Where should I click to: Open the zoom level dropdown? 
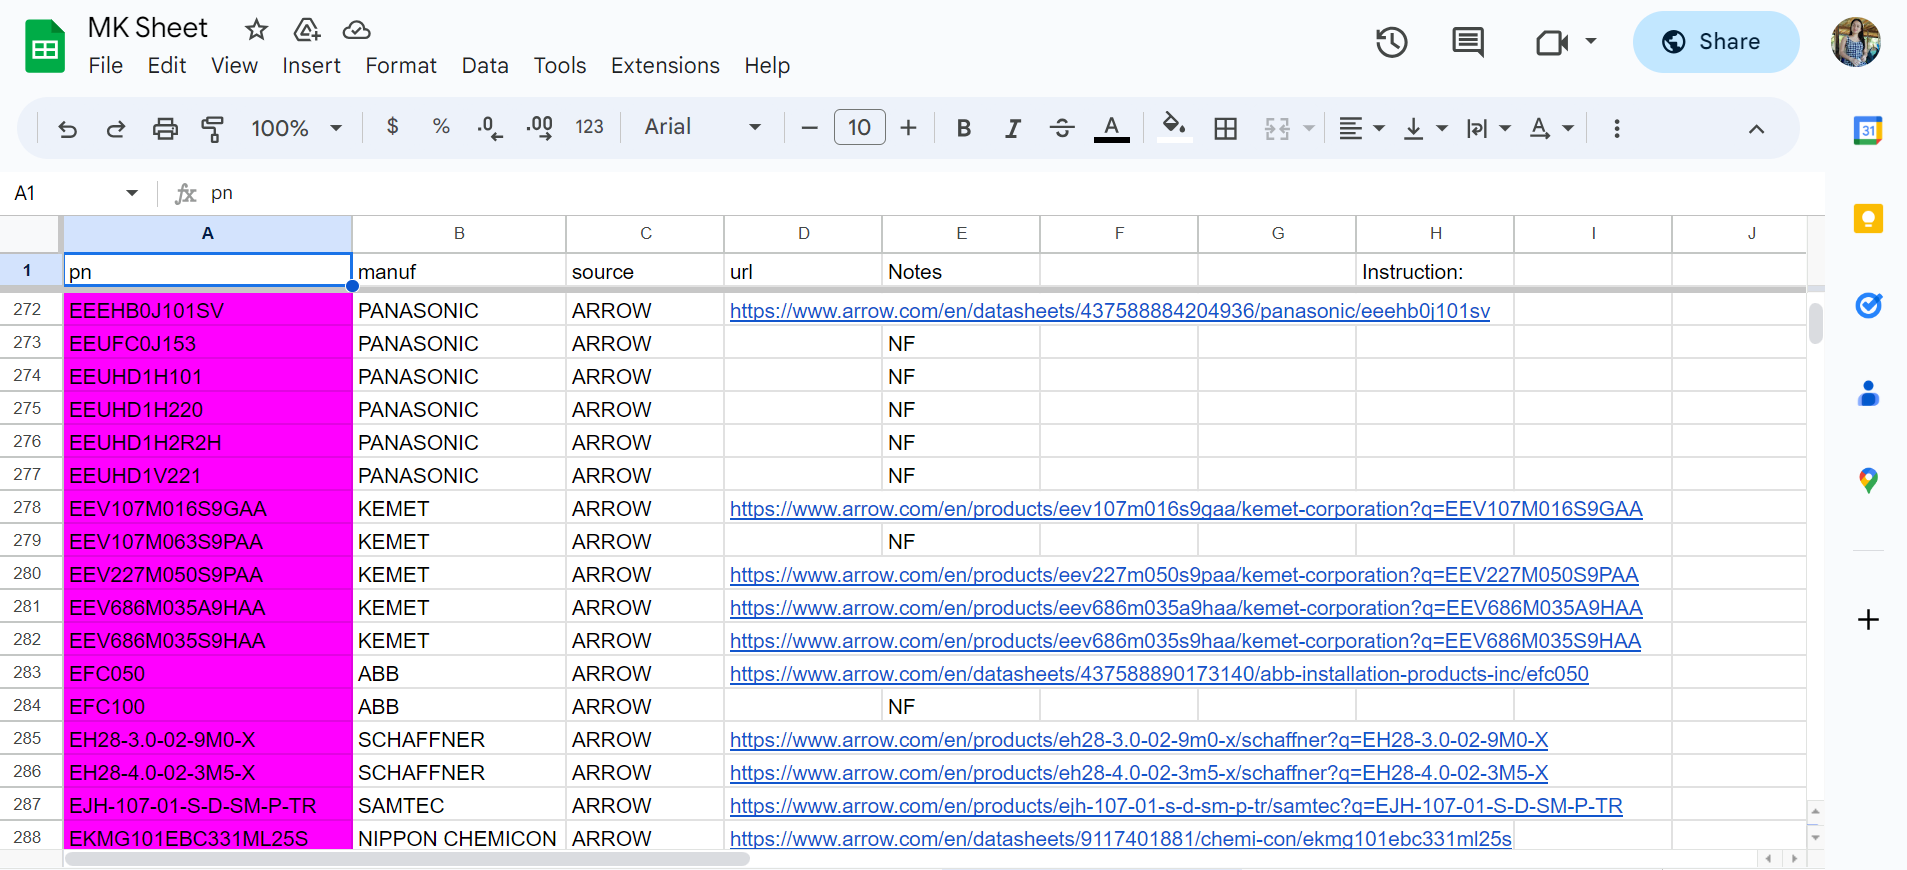point(297,128)
